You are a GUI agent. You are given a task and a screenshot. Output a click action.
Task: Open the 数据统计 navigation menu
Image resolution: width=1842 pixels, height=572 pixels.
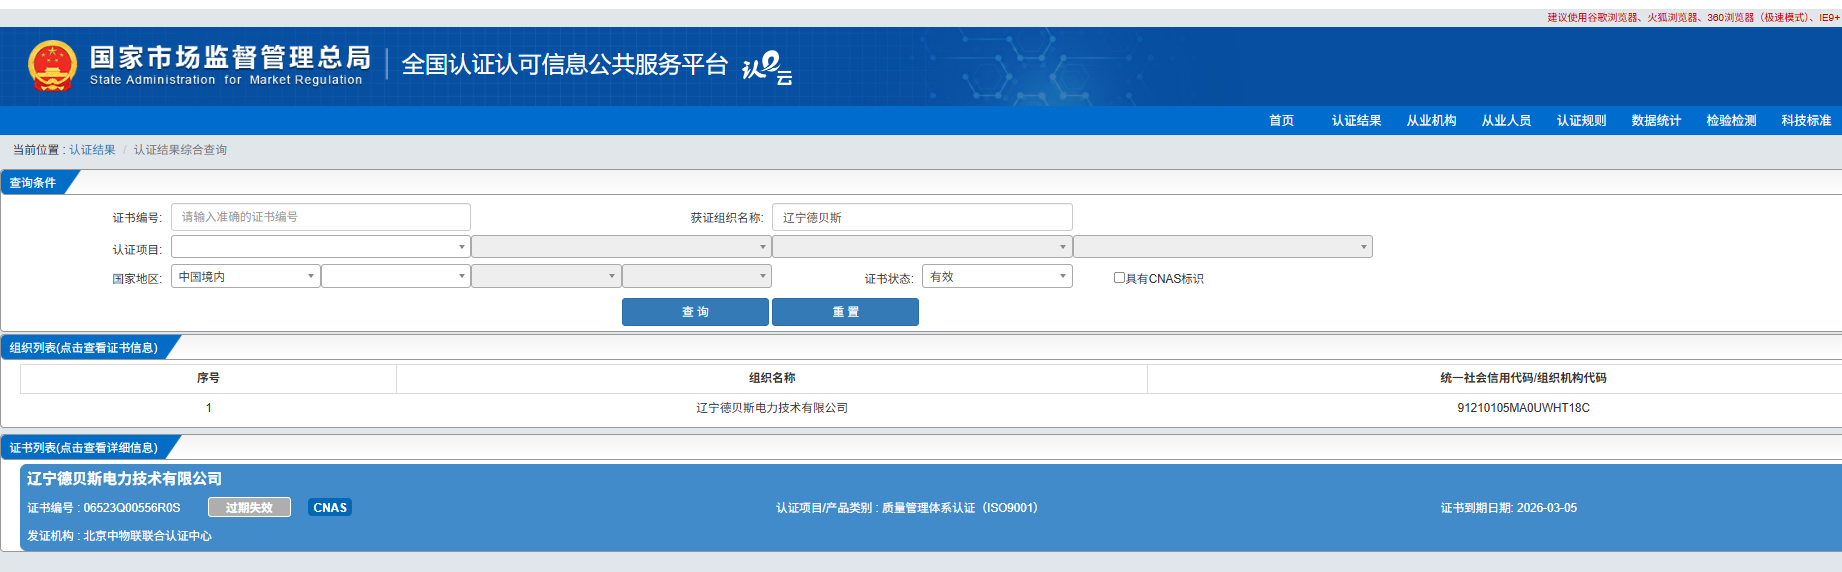(x=1656, y=120)
